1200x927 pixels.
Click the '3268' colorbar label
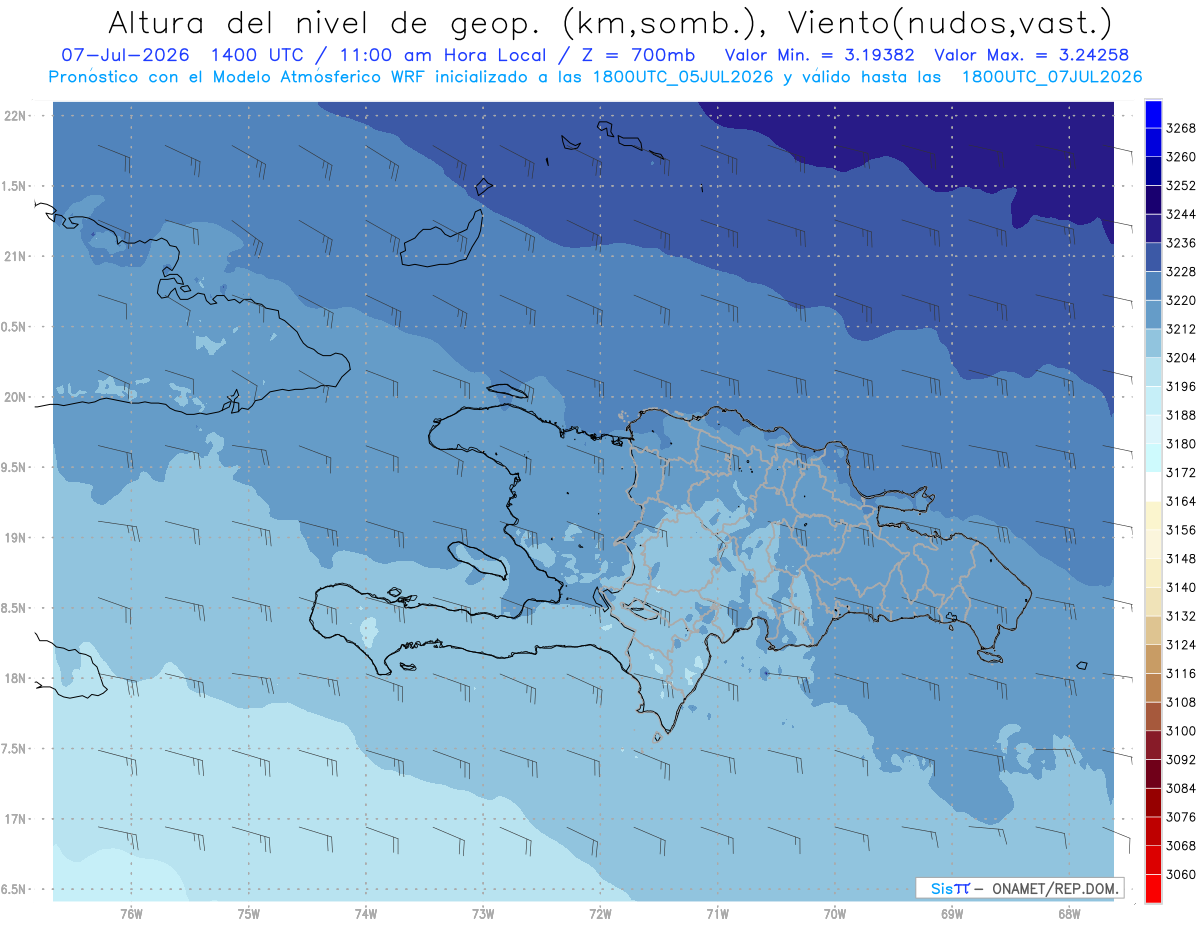coord(1181,128)
